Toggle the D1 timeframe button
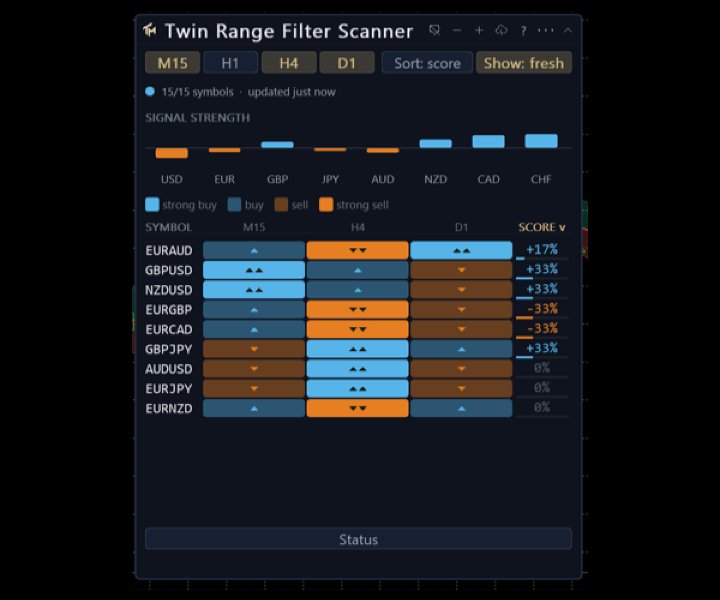Viewport: 720px width, 600px height. pyautogui.click(x=347, y=62)
